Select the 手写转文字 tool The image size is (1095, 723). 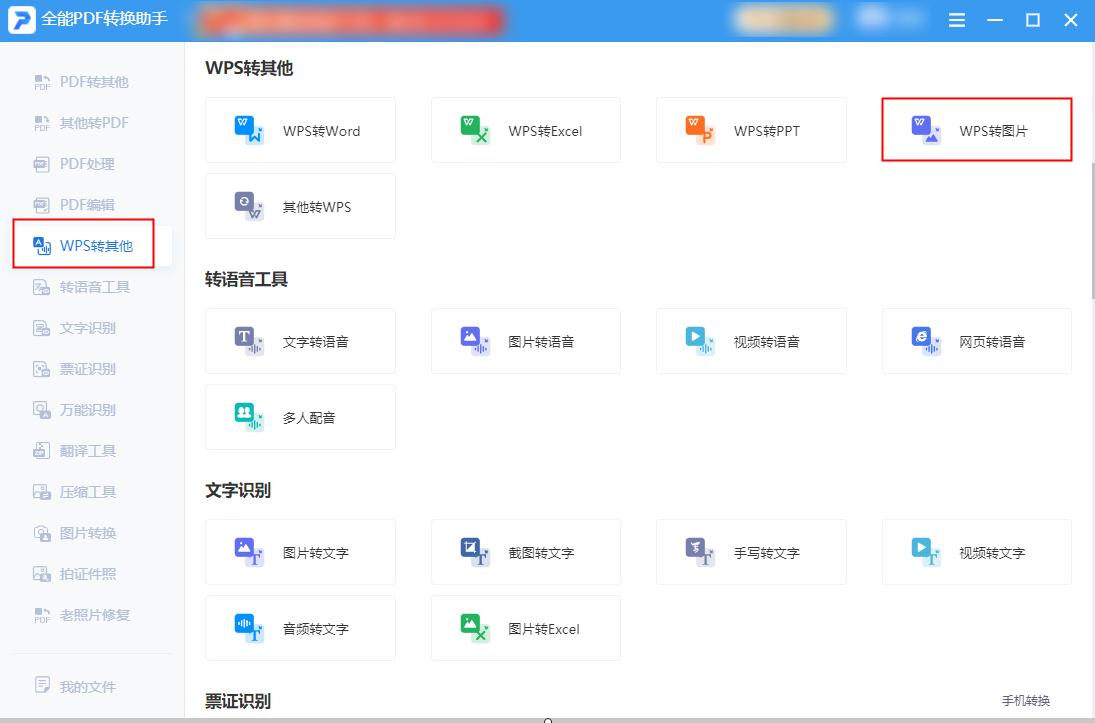[751, 551]
